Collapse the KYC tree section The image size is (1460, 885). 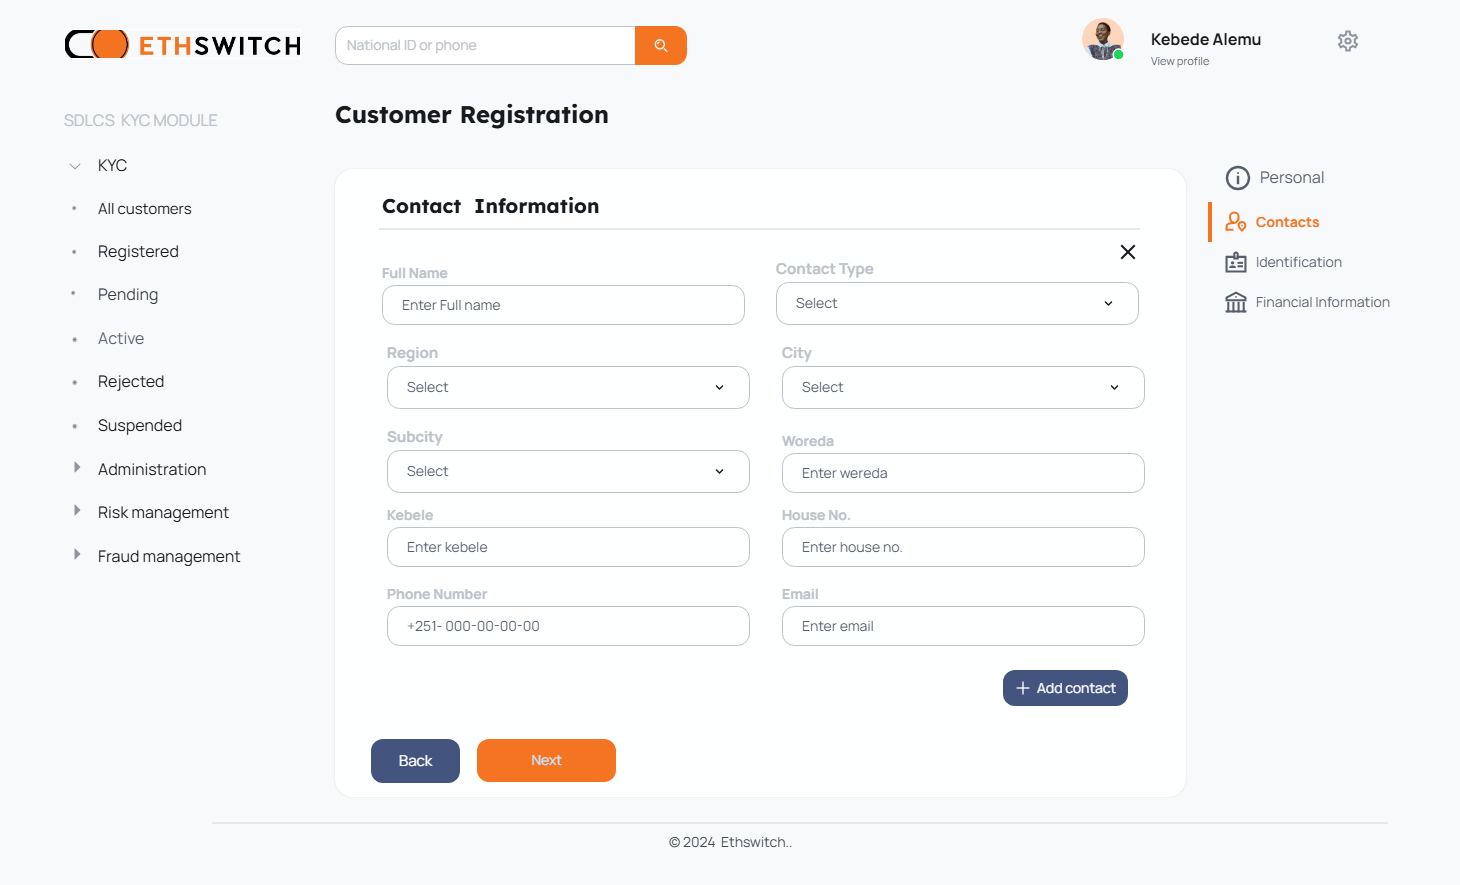tap(75, 166)
